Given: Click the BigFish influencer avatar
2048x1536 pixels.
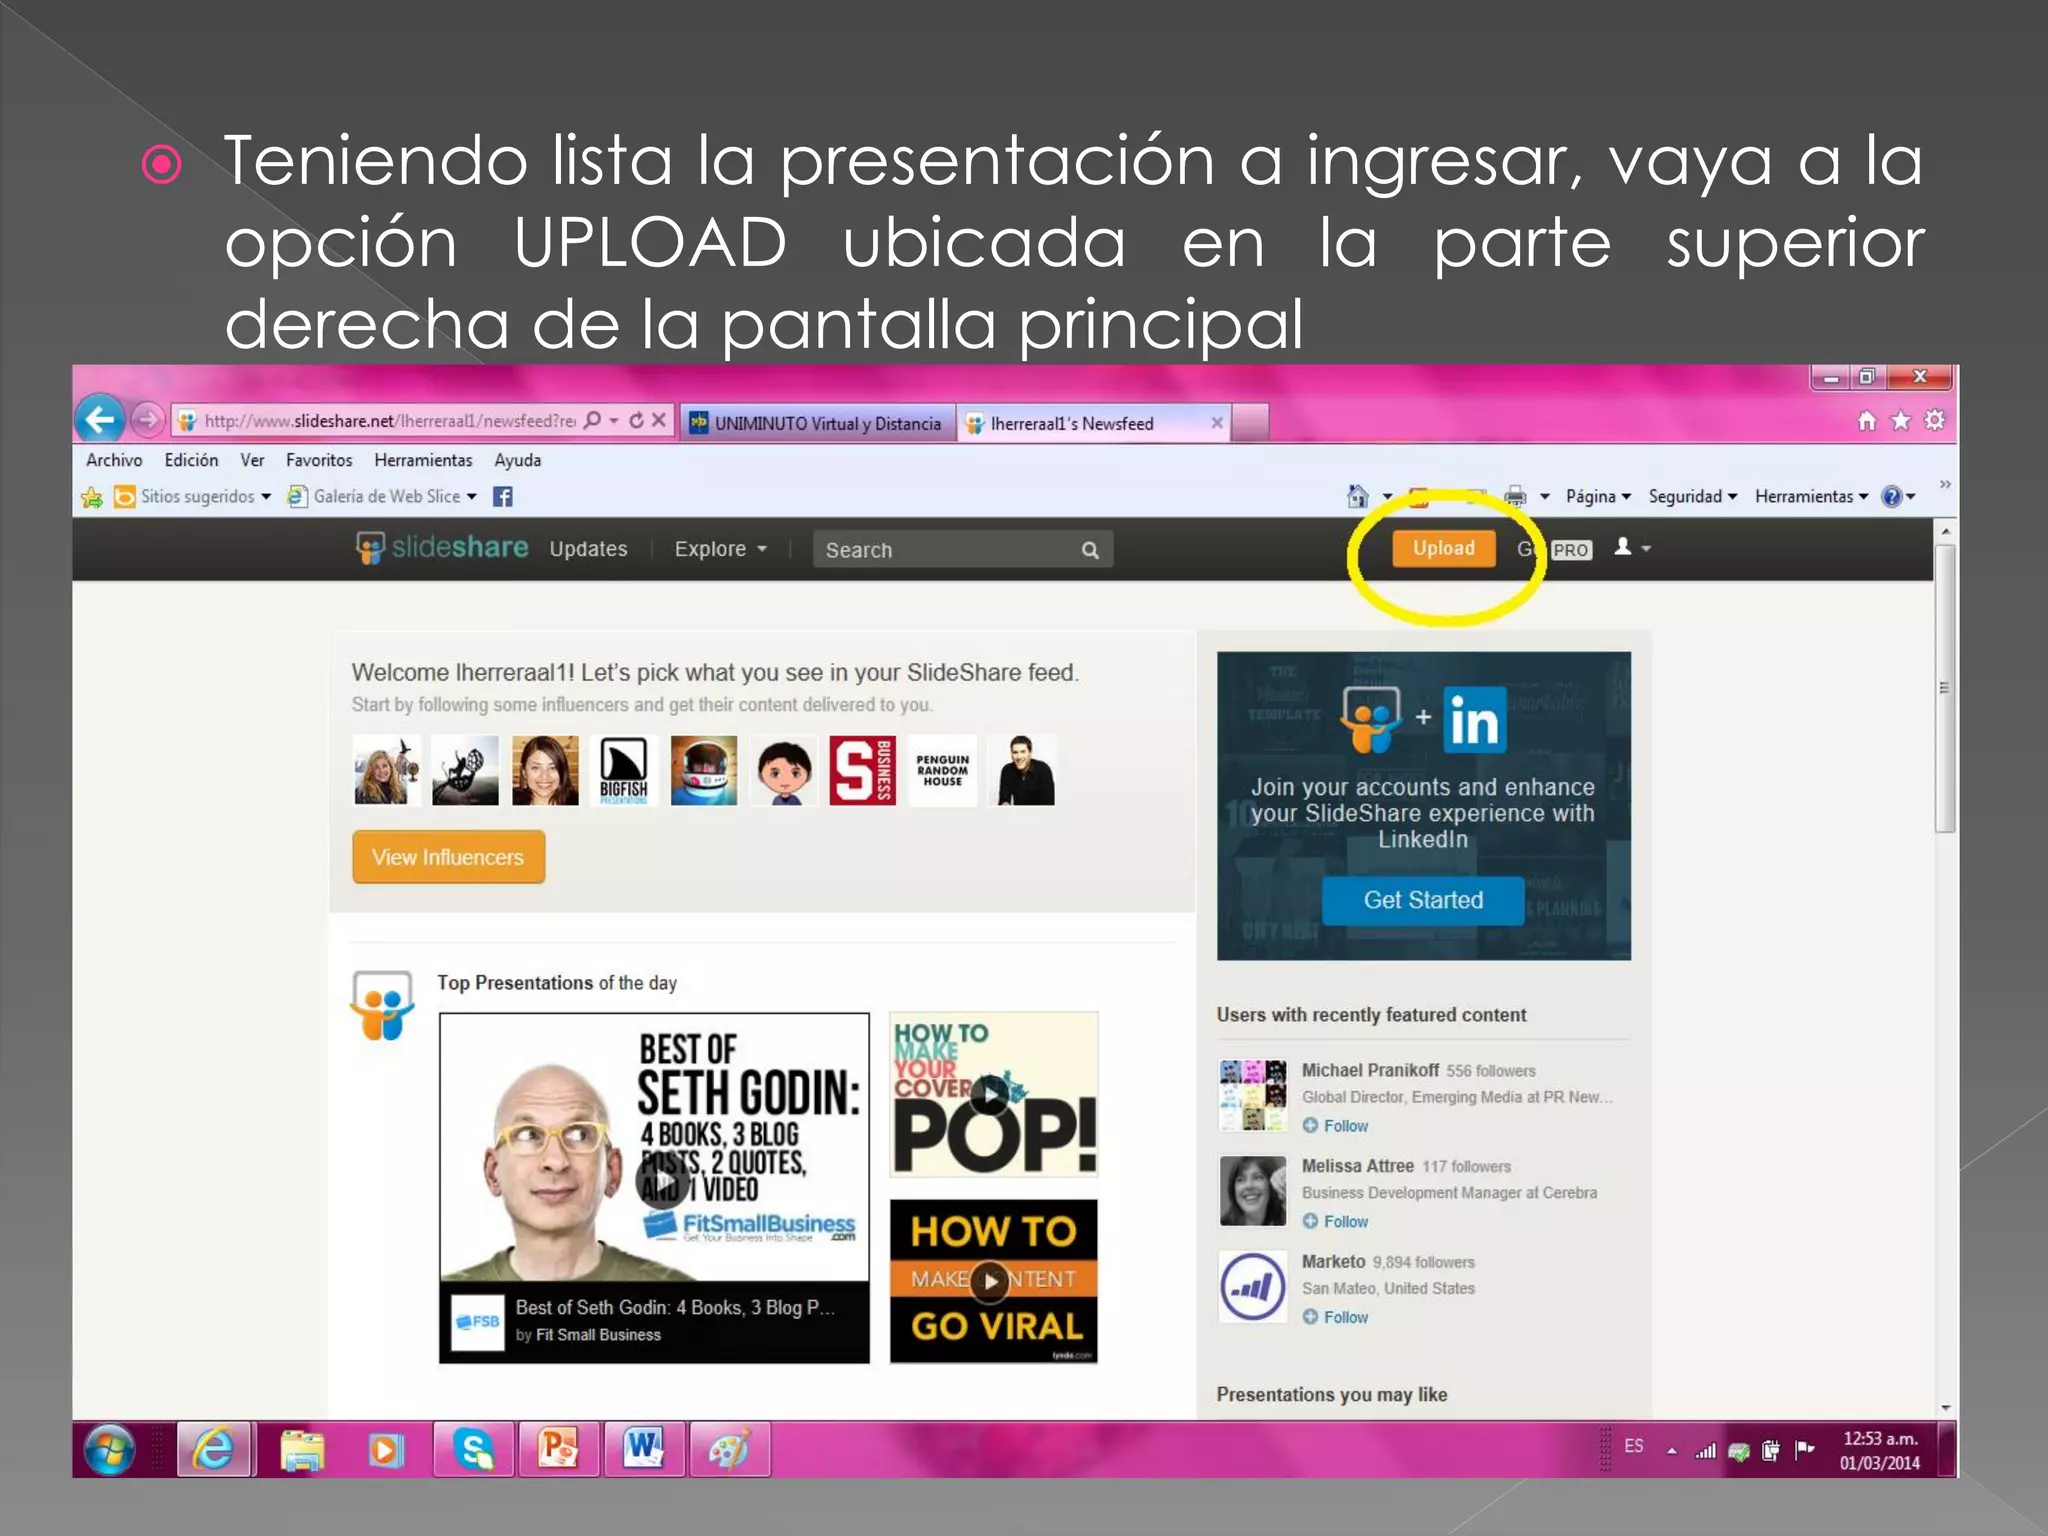Looking at the screenshot, I should coord(624,770).
